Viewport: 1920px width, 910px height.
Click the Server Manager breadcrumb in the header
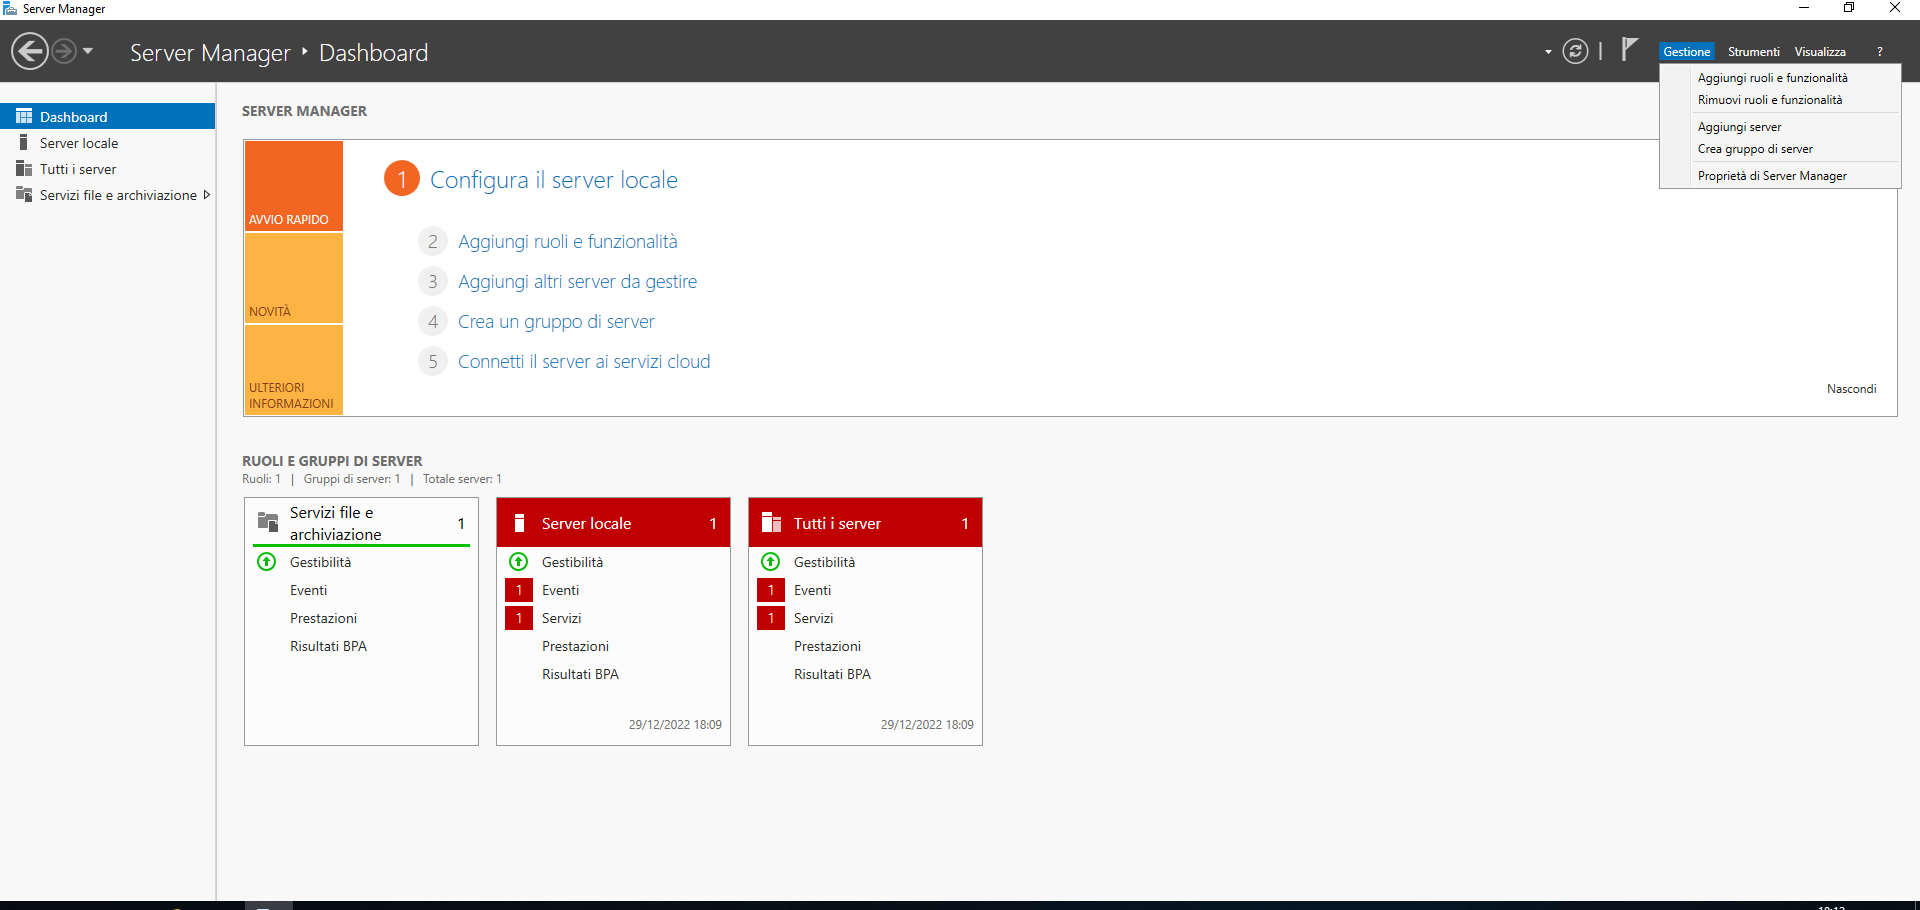[x=210, y=52]
